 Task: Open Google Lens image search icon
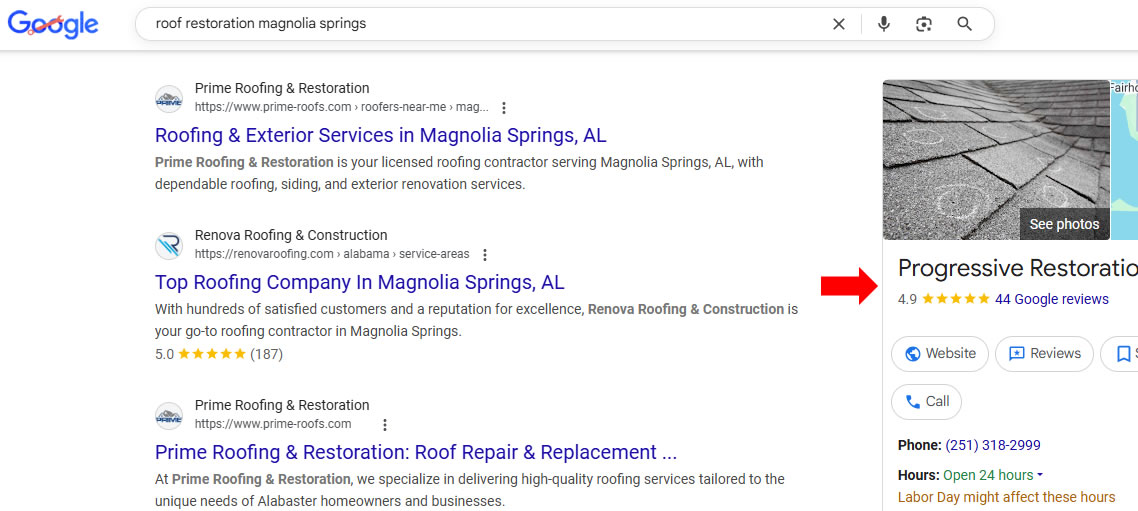[x=924, y=24]
